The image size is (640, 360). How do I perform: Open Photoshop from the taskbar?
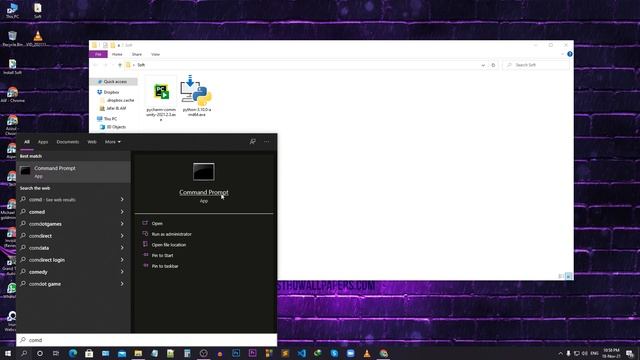point(236,353)
